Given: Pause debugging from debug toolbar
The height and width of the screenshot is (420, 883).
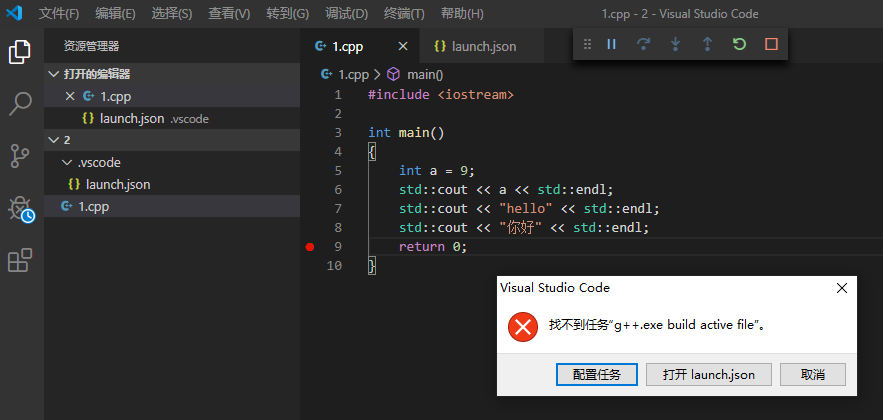Looking at the screenshot, I should tap(612, 44).
